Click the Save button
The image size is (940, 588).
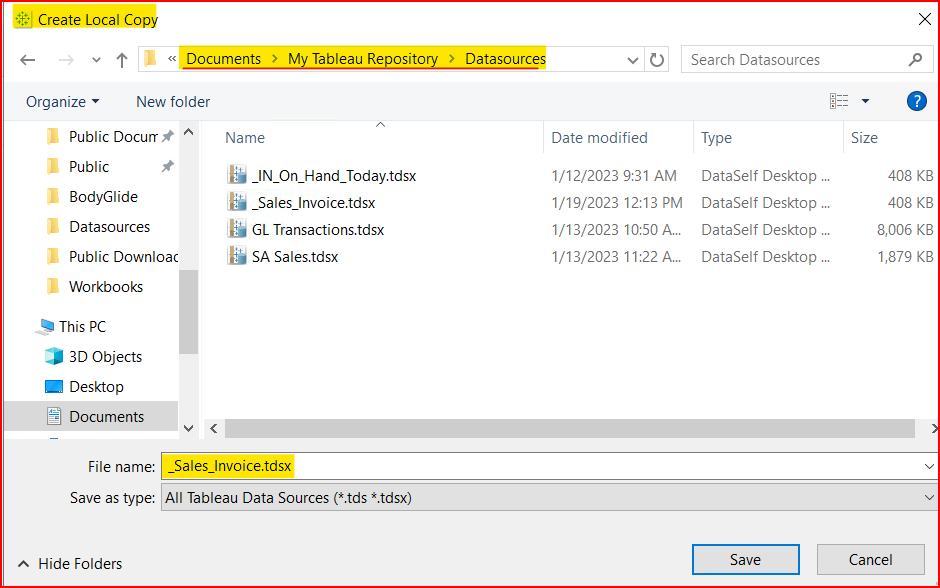[745, 560]
